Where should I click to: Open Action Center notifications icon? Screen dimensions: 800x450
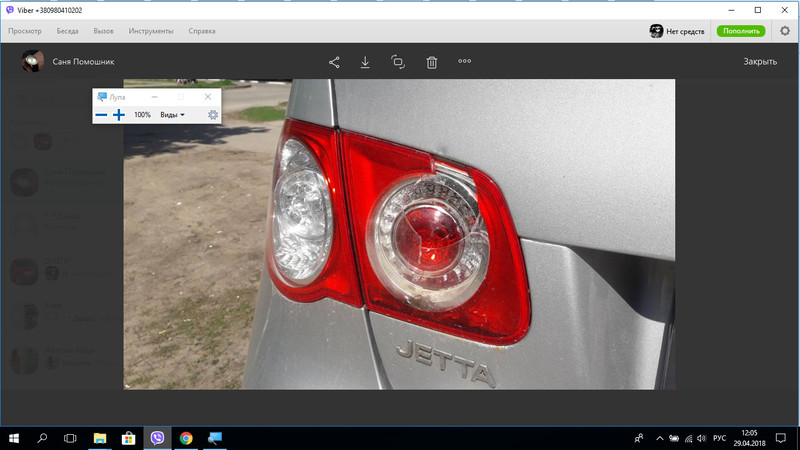781,438
